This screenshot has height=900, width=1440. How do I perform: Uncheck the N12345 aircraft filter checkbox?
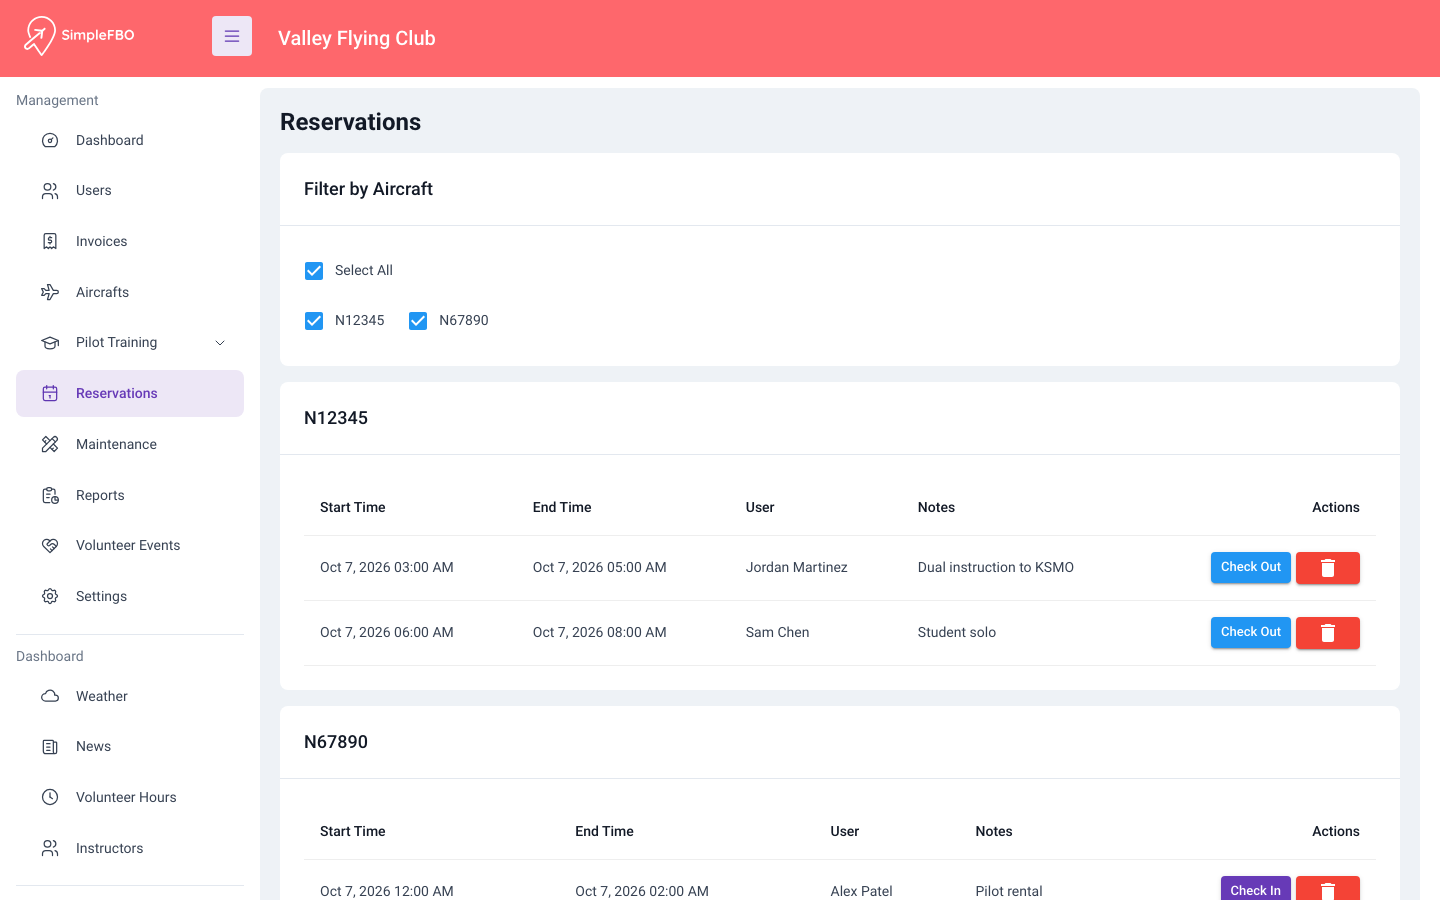pyautogui.click(x=314, y=321)
